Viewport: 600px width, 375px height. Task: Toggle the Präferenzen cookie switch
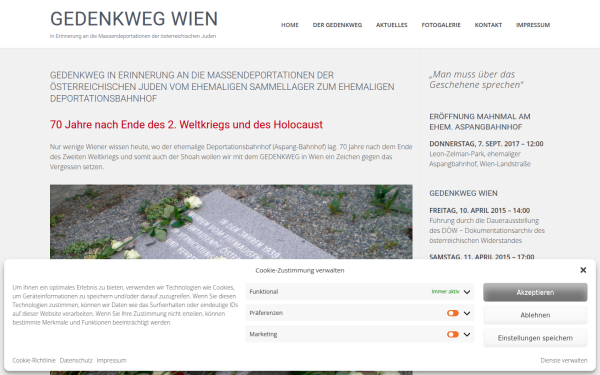pyautogui.click(x=453, y=313)
